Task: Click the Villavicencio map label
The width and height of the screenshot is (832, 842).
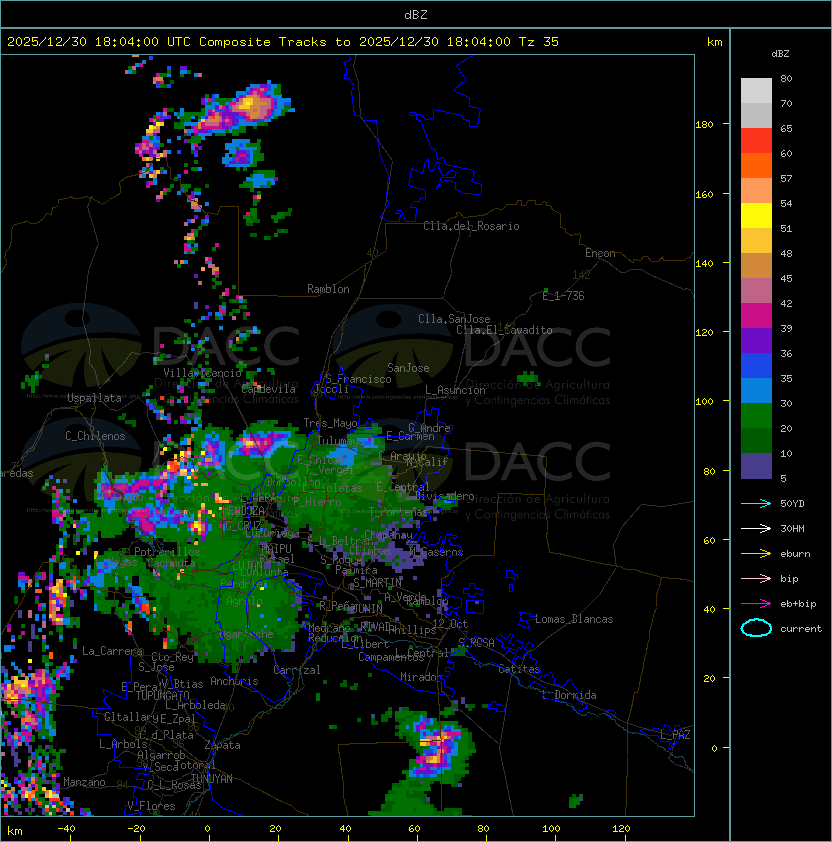Action: click(x=202, y=373)
